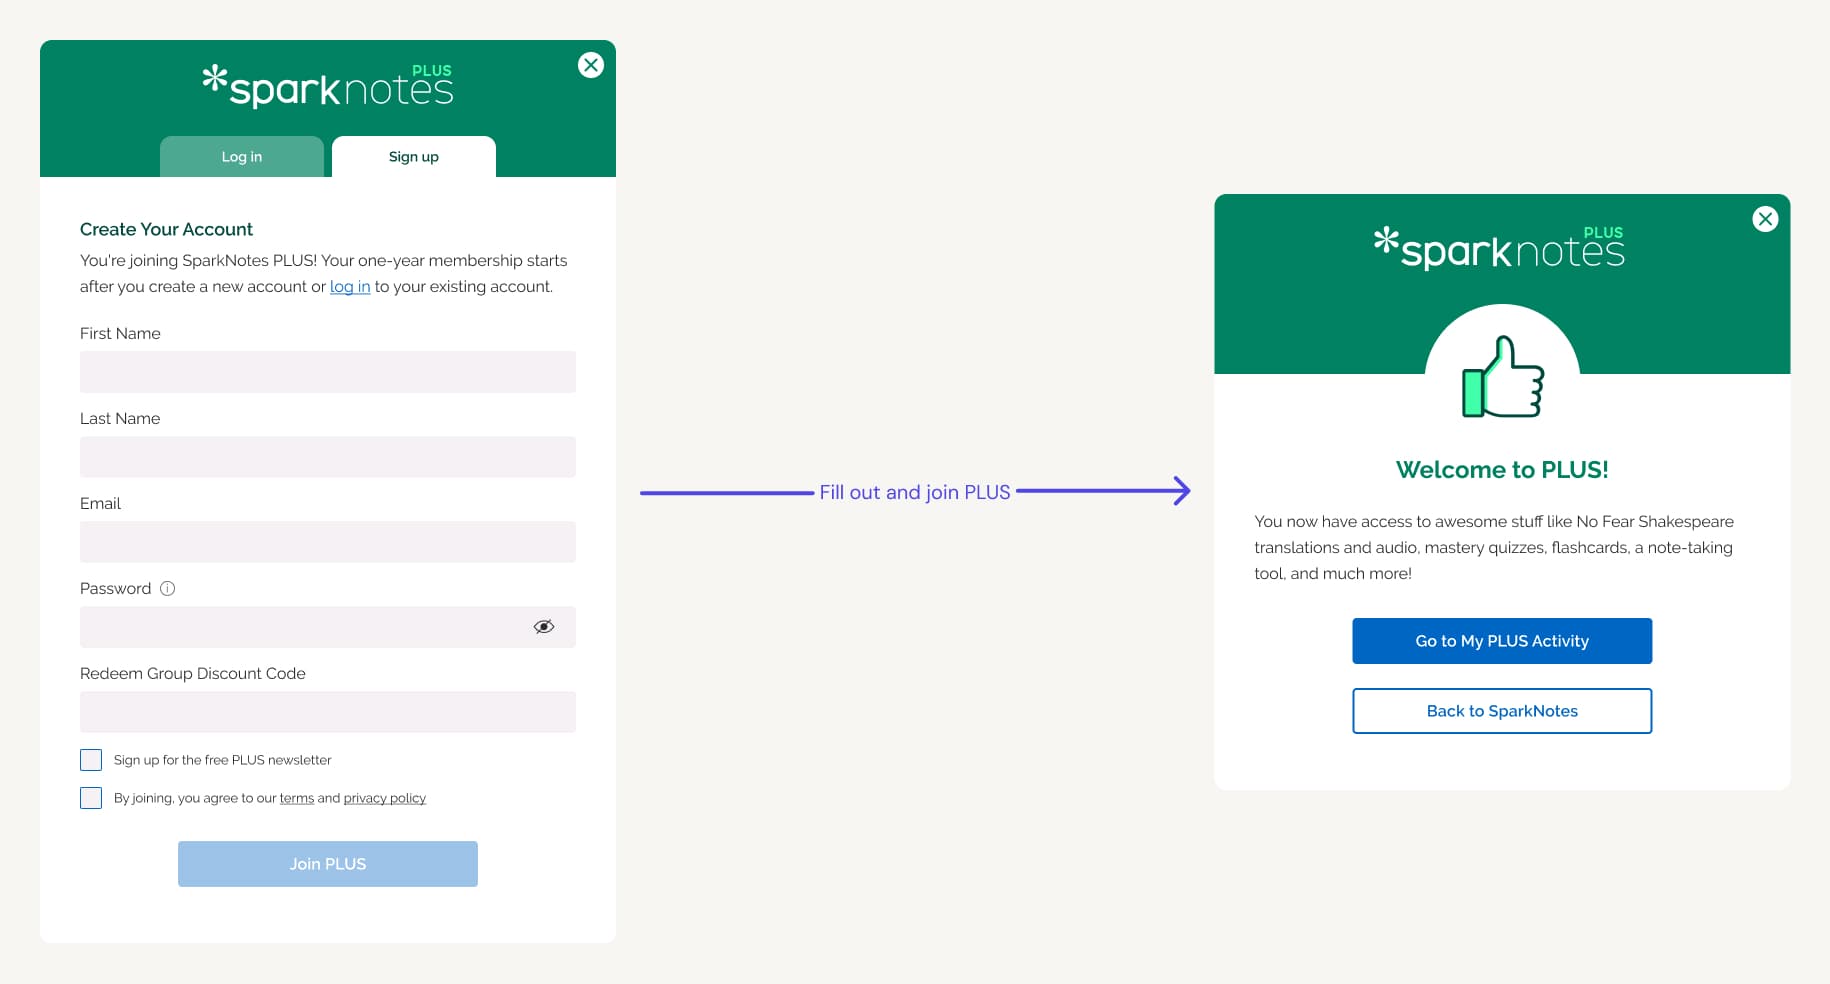
Task: Click Back to SparkNotes
Action: point(1501,711)
